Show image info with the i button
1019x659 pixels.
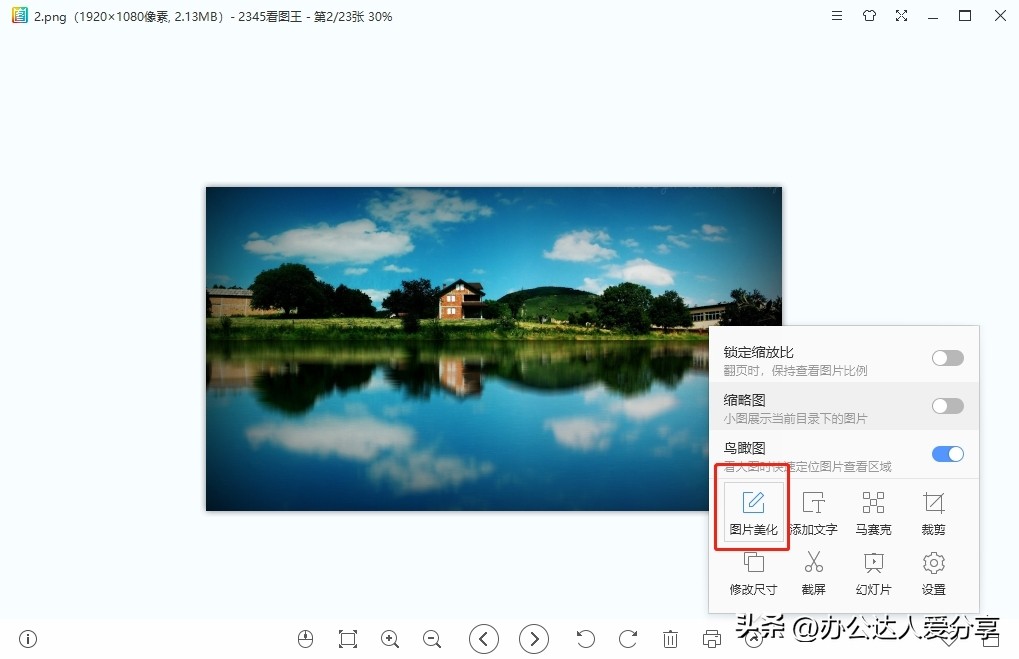tap(27, 638)
